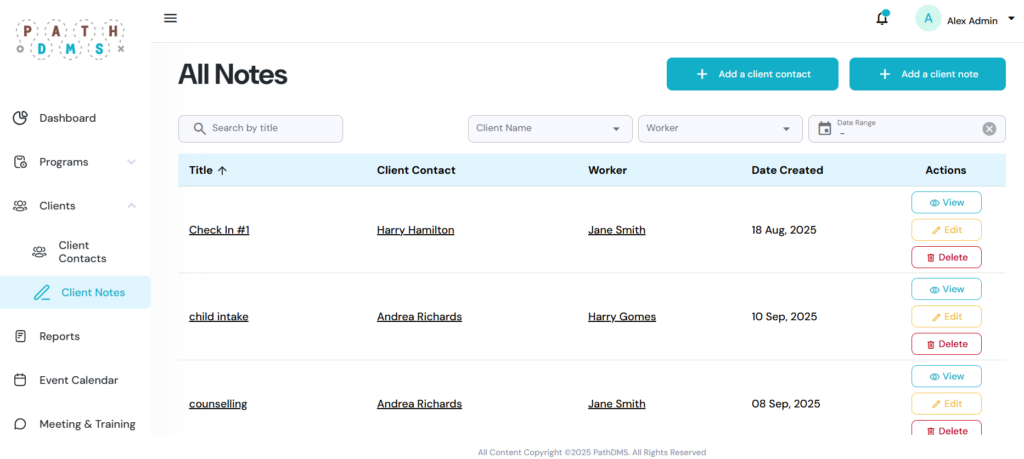Screen dimensions: 1024x459
Task: Open the Event Calendar page
Action: point(78,380)
